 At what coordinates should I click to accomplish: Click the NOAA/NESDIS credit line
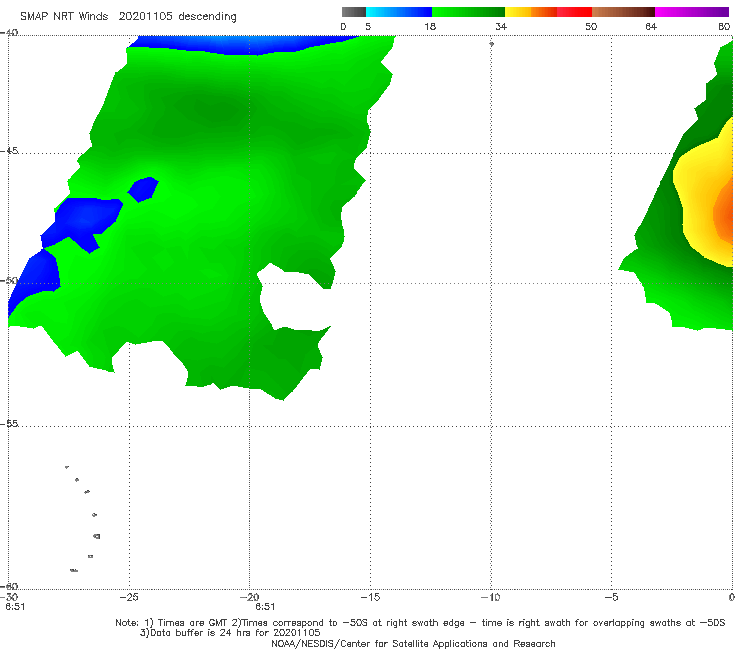pos(413,643)
